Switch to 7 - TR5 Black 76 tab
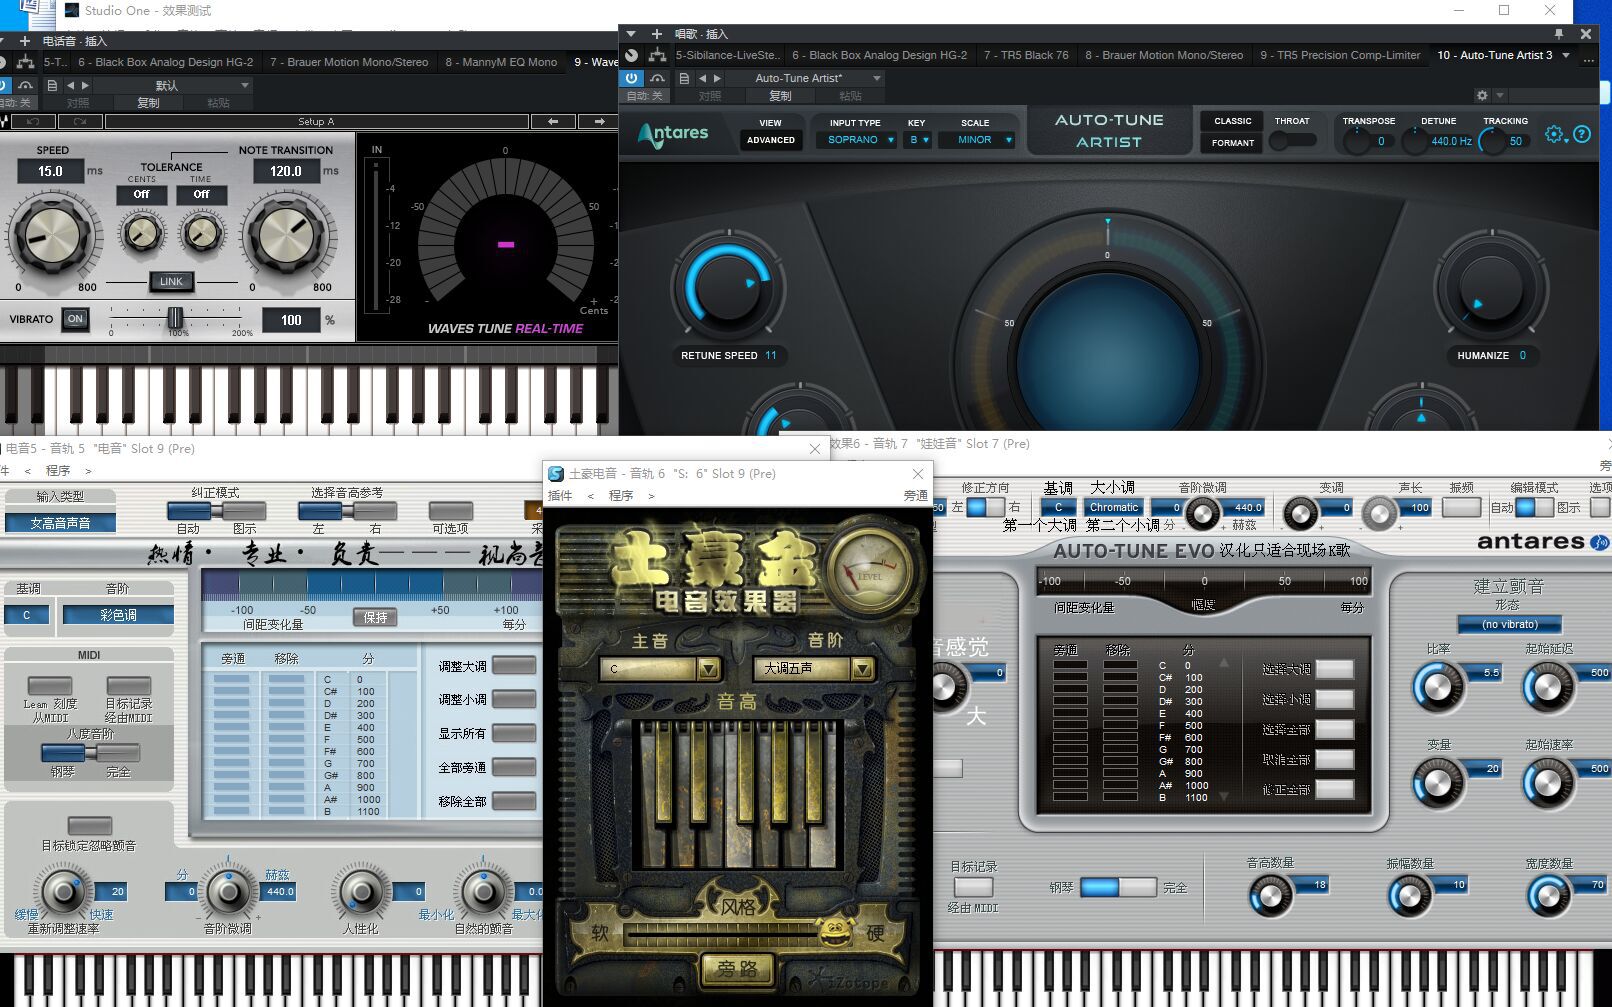The image size is (1612, 1007). coord(1026,55)
